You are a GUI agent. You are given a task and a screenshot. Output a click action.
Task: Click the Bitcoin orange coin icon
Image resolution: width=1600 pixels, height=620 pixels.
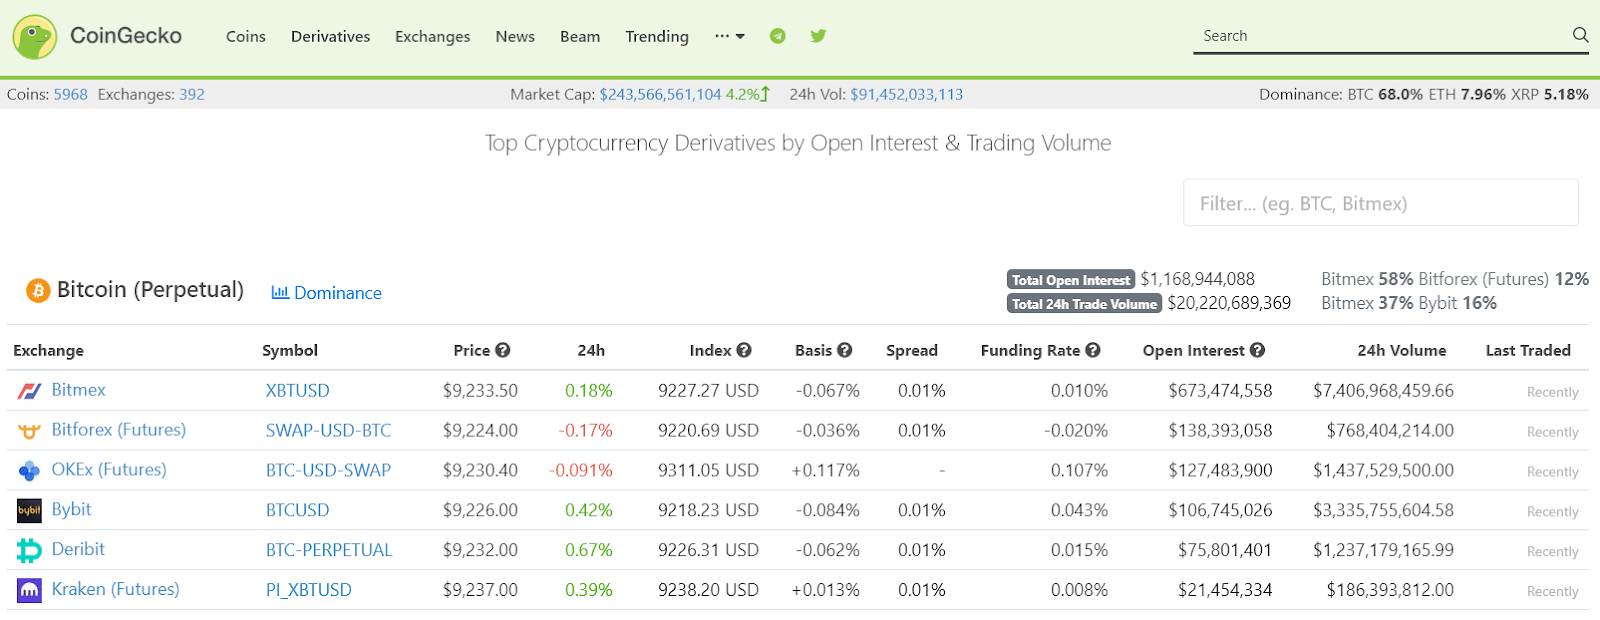click(x=38, y=290)
